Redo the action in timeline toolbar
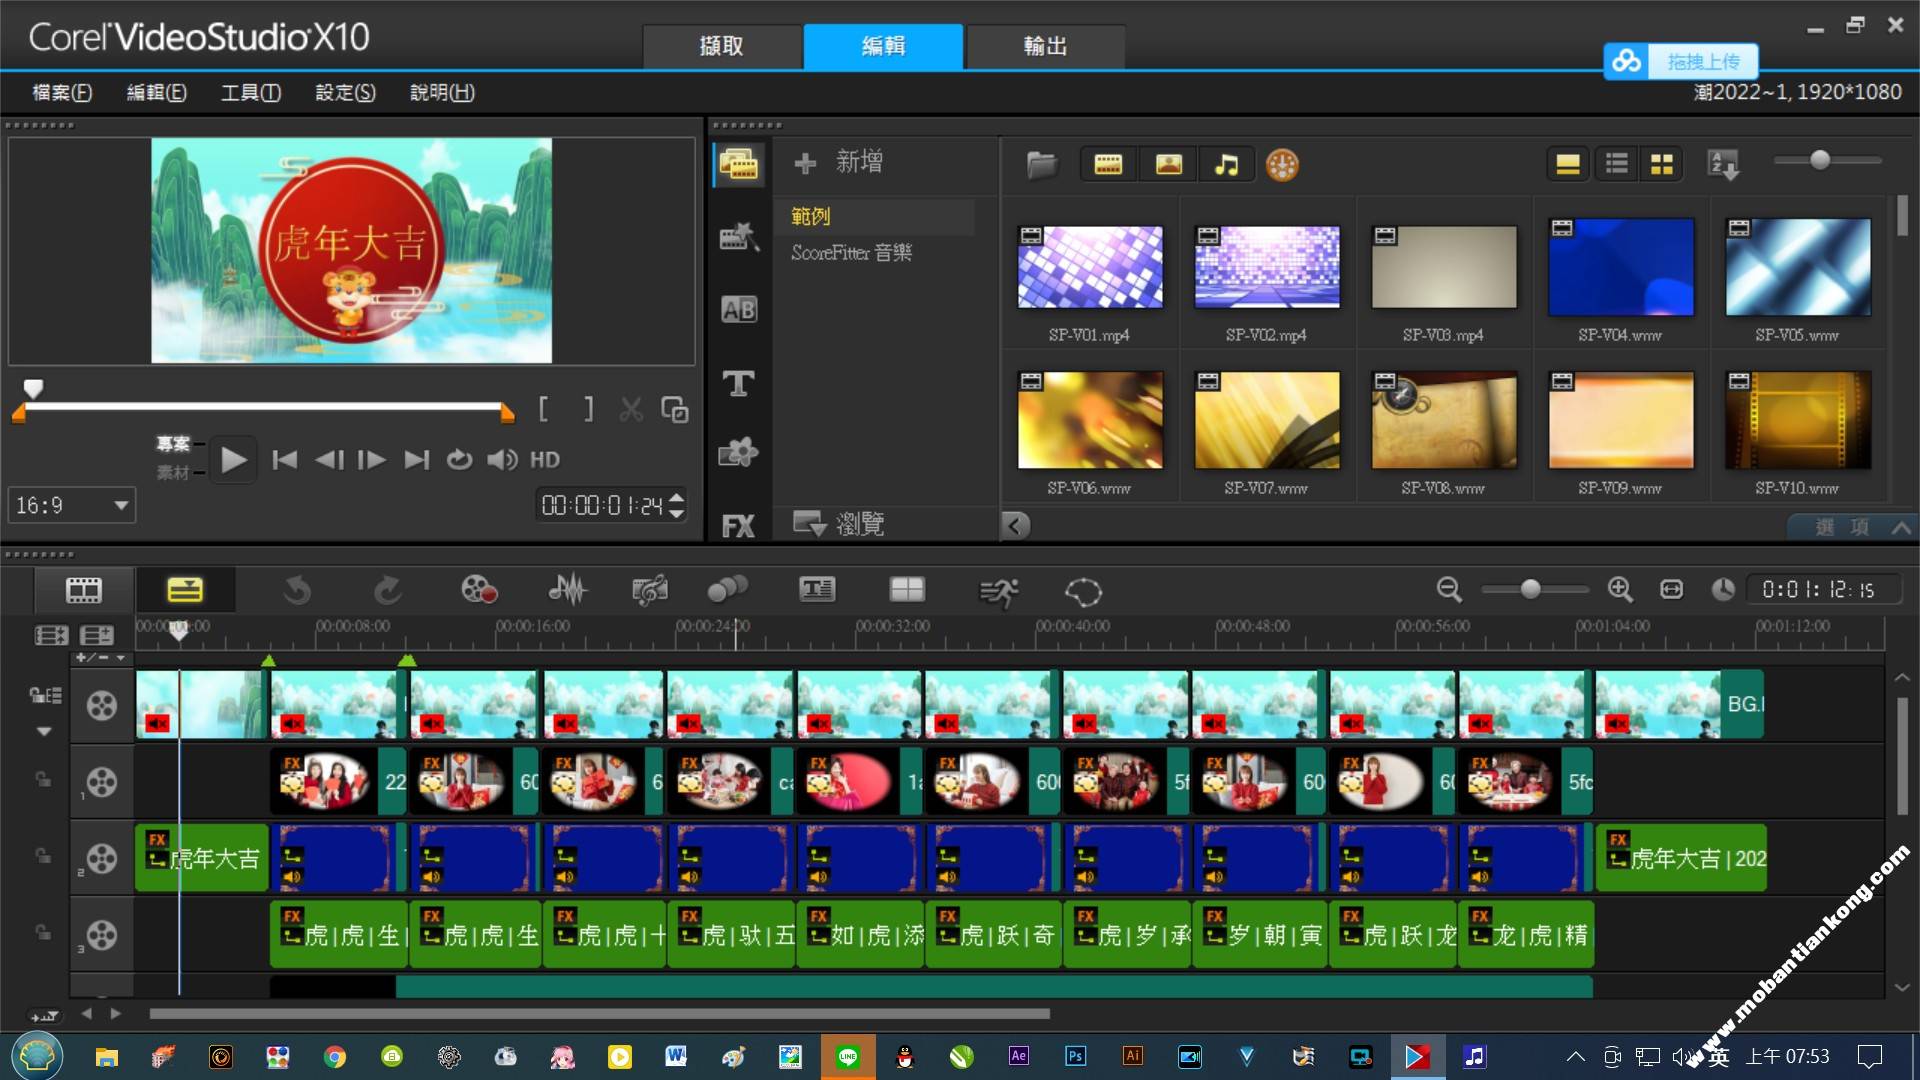The width and height of the screenshot is (1920, 1080). coord(388,591)
